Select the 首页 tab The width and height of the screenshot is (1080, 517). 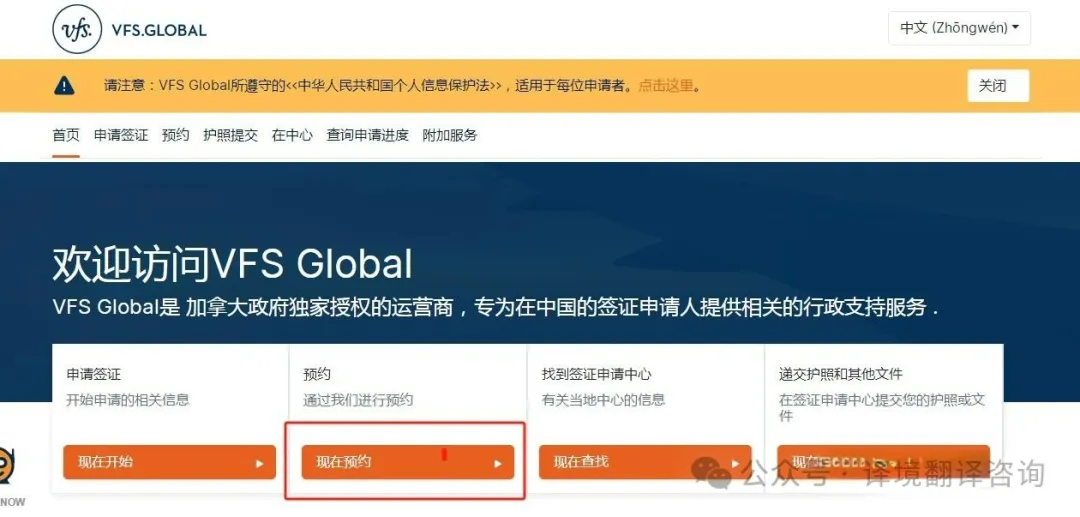(66, 135)
